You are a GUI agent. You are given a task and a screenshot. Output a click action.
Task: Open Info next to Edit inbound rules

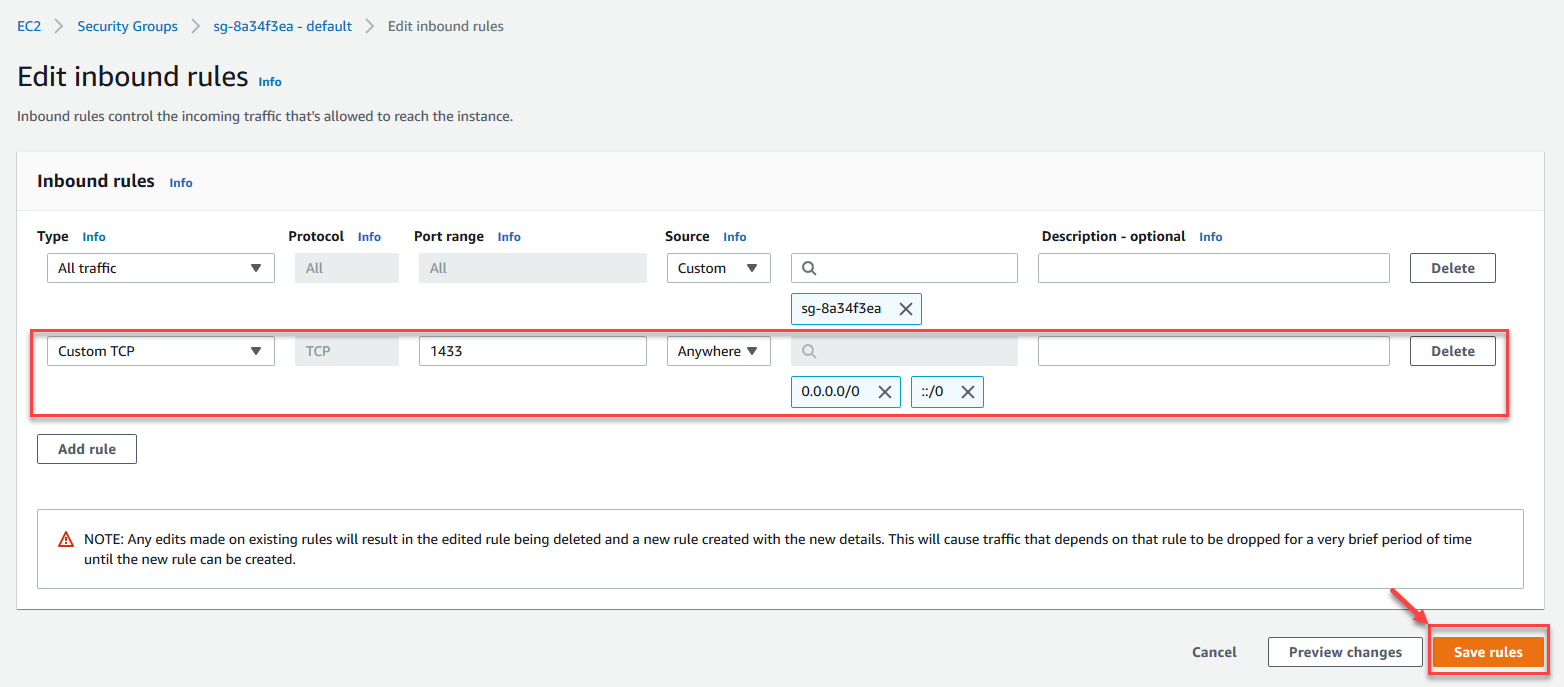270,82
